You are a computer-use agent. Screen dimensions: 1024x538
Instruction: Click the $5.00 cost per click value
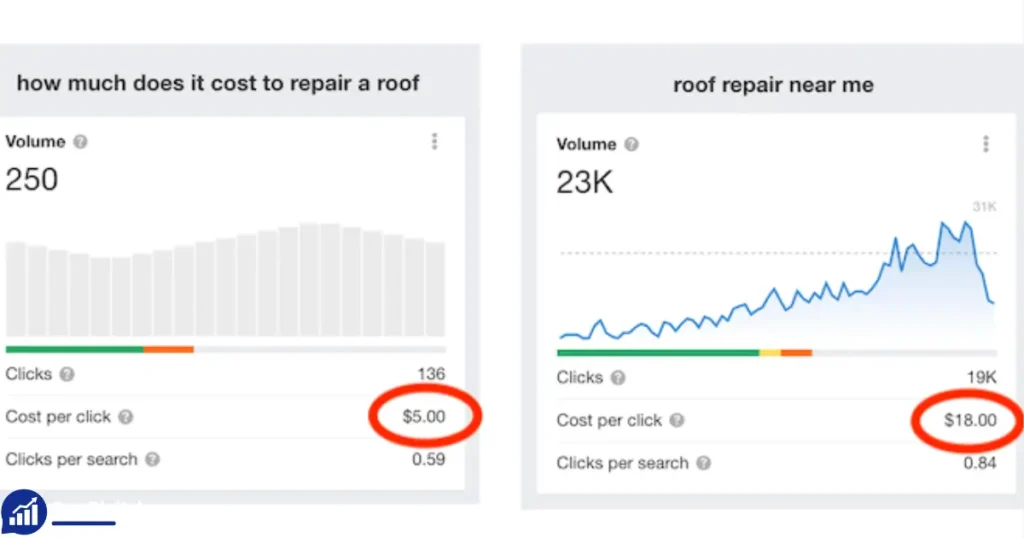click(x=424, y=417)
